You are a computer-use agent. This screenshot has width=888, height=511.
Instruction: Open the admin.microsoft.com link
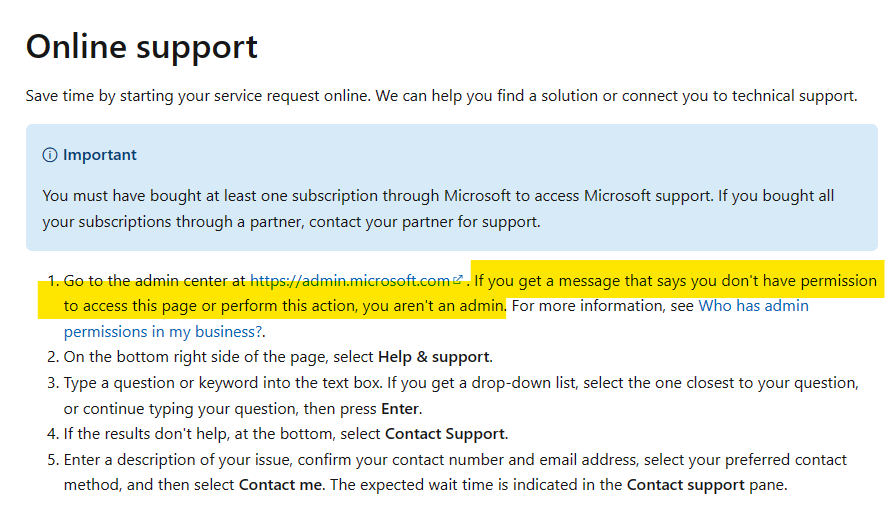tap(350, 281)
